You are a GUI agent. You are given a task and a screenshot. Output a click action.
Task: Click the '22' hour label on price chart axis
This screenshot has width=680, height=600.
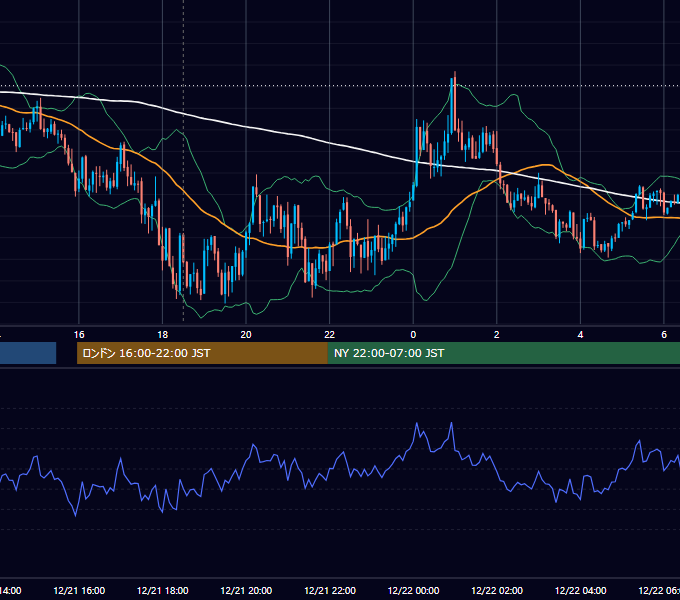click(x=330, y=335)
